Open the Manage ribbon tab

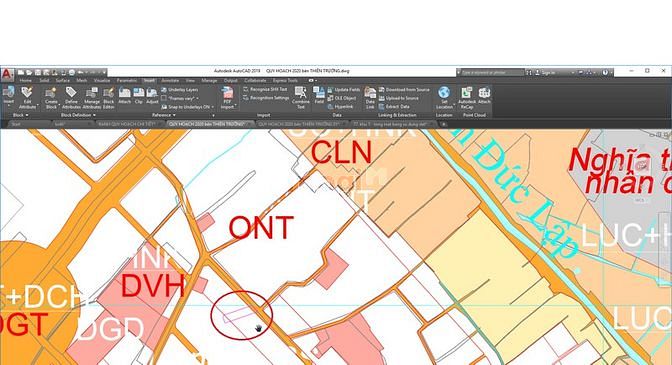click(209, 81)
